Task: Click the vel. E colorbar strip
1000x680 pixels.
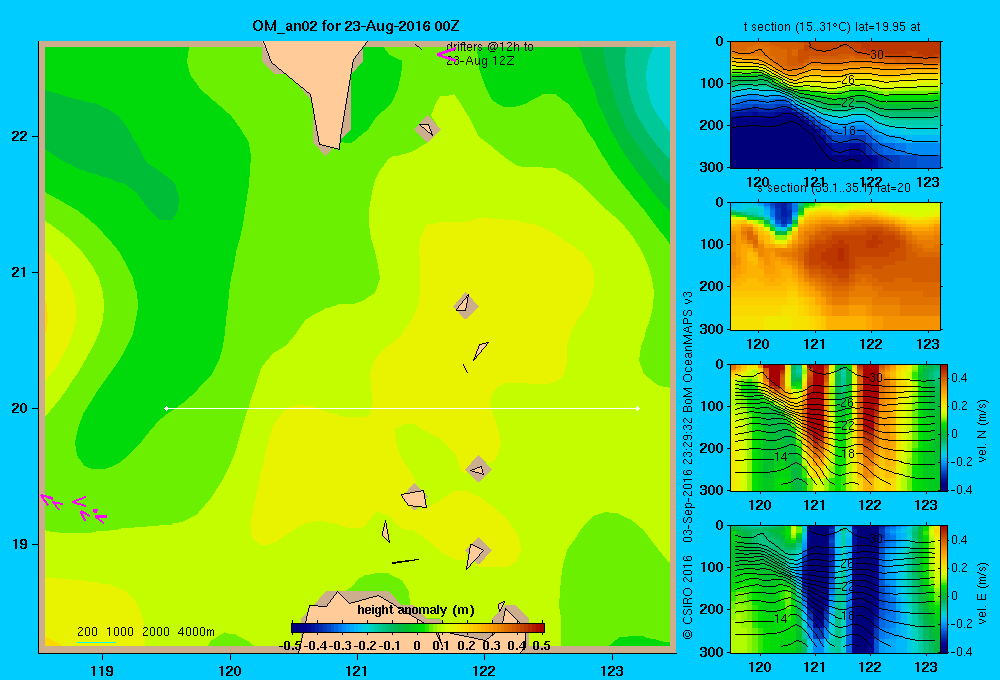Action: coord(945,589)
